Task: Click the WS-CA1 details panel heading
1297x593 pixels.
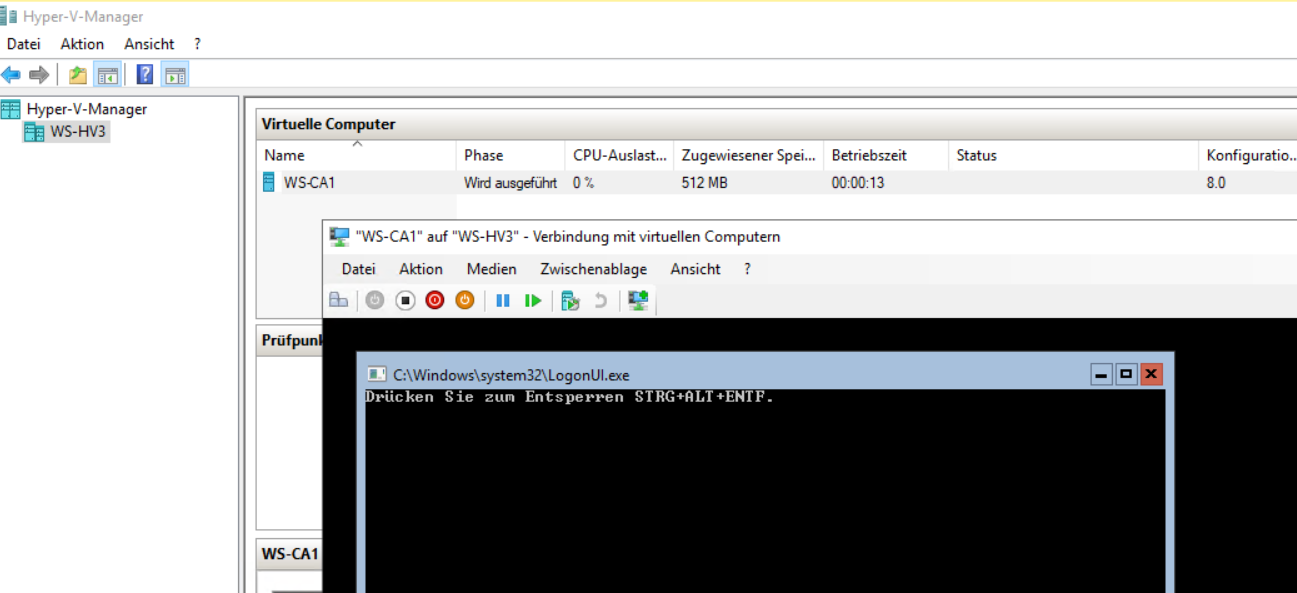Action: point(290,553)
